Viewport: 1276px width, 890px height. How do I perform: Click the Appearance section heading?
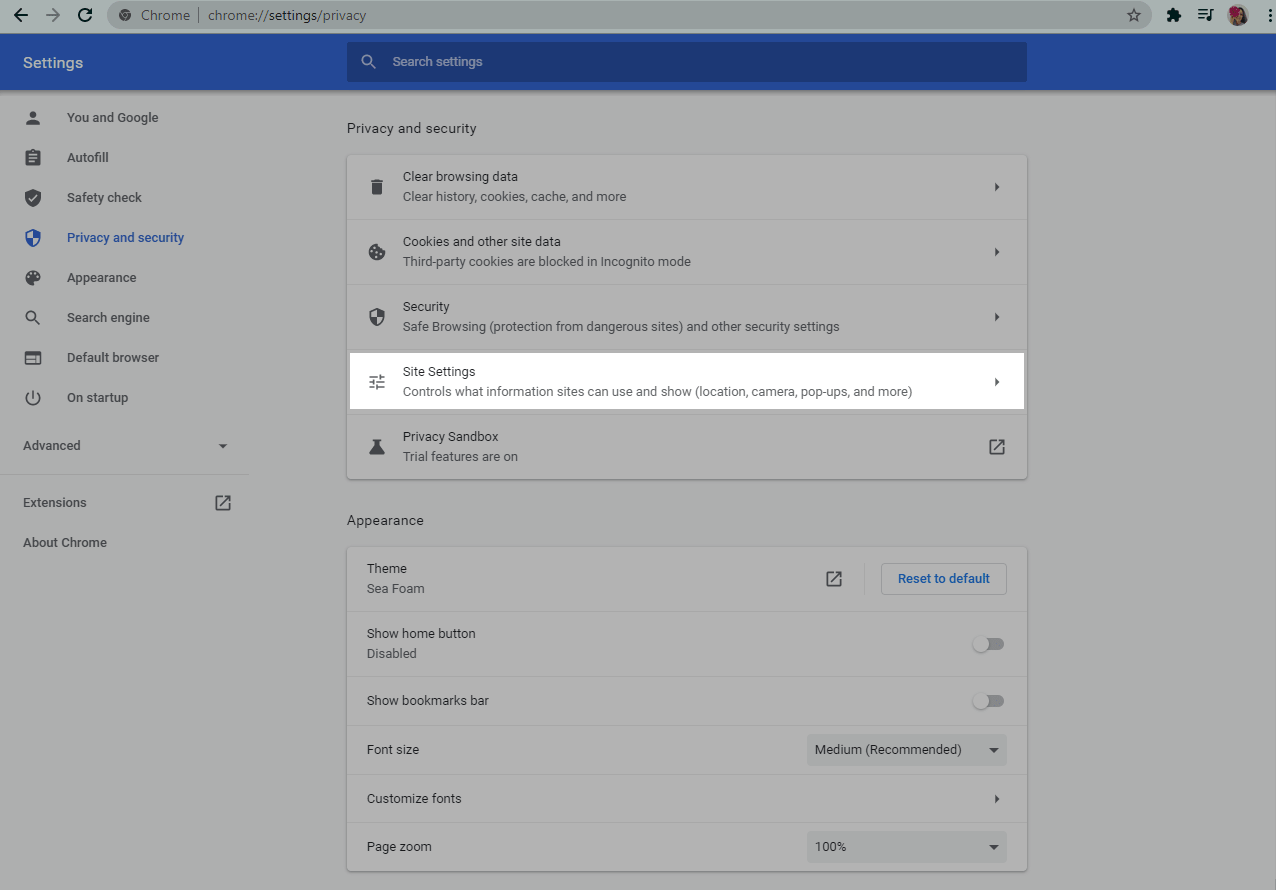coord(385,521)
